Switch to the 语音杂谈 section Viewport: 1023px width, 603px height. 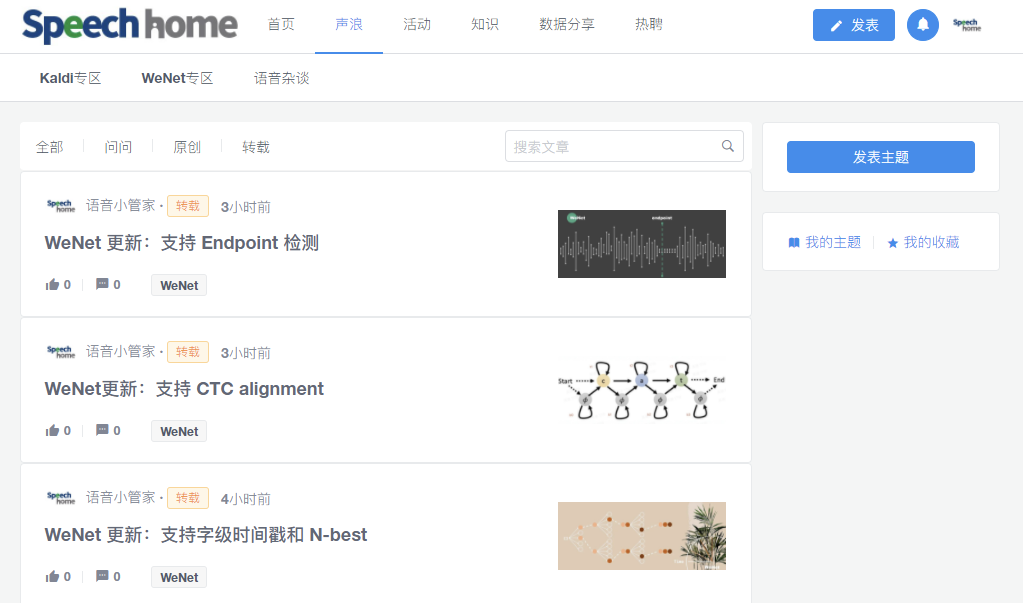[x=281, y=78]
